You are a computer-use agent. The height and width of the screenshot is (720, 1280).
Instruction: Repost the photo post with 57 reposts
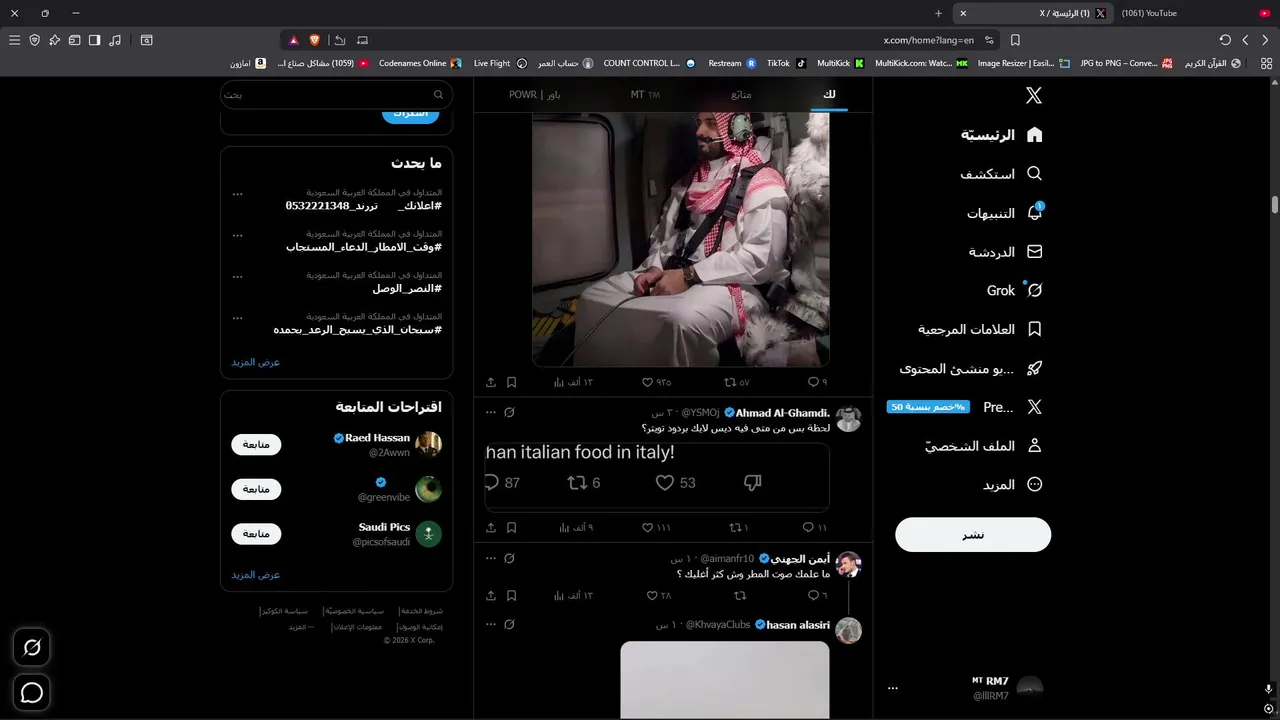pos(737,382)
